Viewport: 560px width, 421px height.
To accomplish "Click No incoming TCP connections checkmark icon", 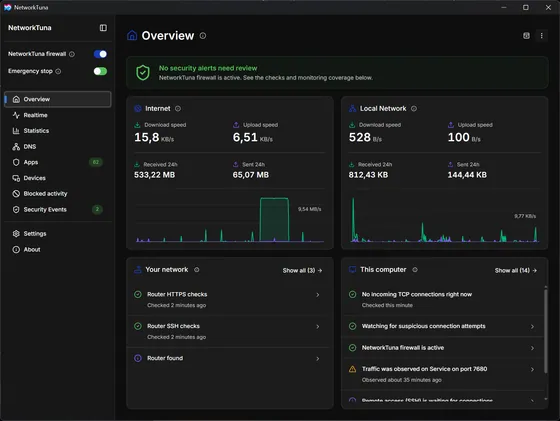I will click(x=352, y=294).
